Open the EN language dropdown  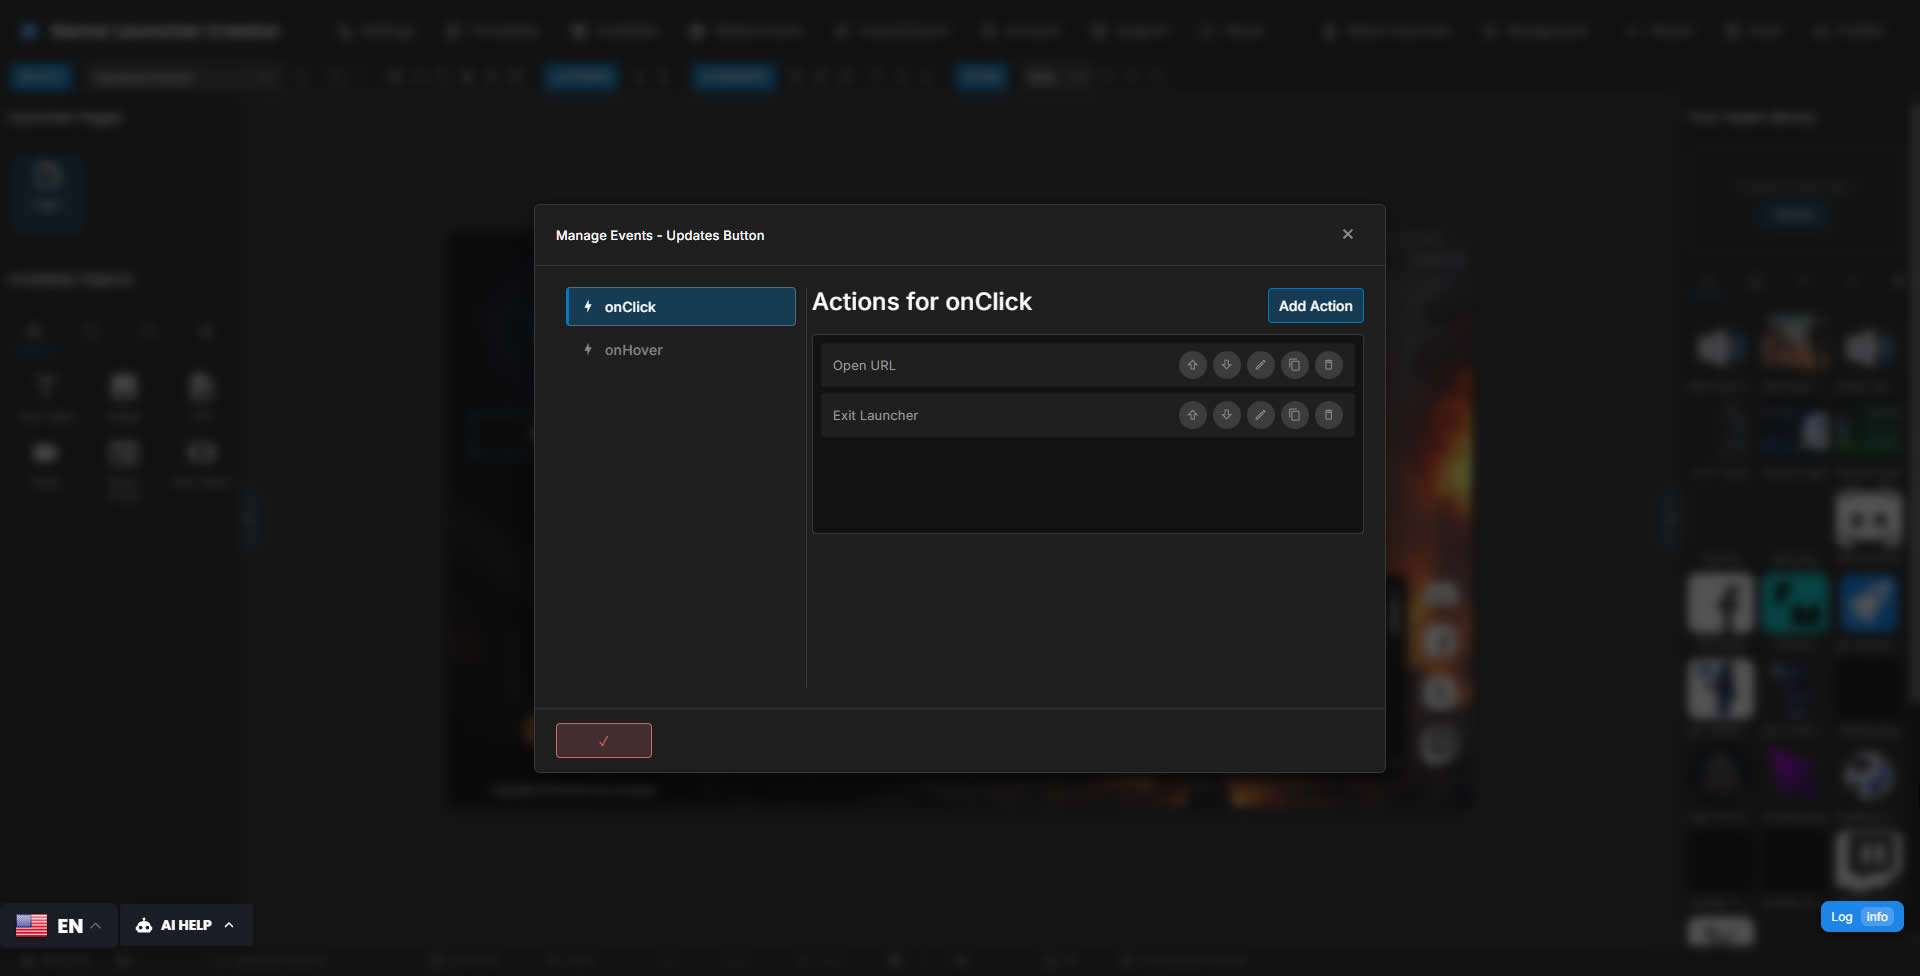[70, 925]
